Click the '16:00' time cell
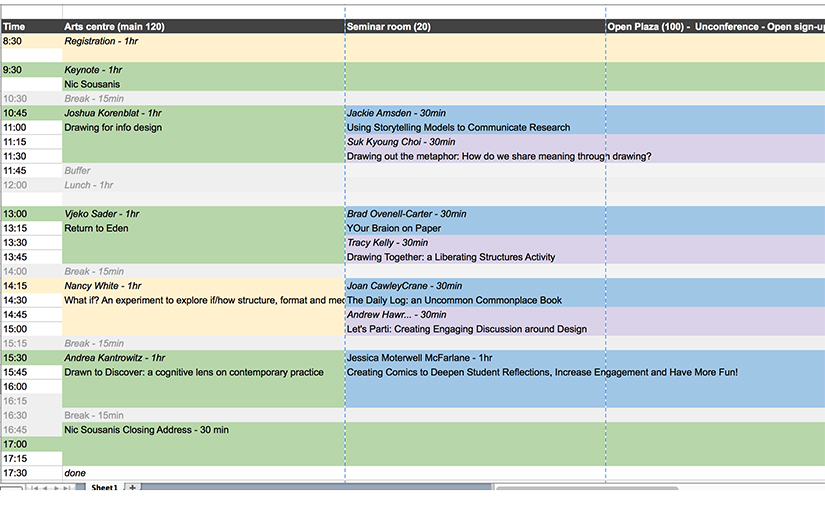Image resolution: width=825 pixels, height=510 pixels. [x=32, y=386]
